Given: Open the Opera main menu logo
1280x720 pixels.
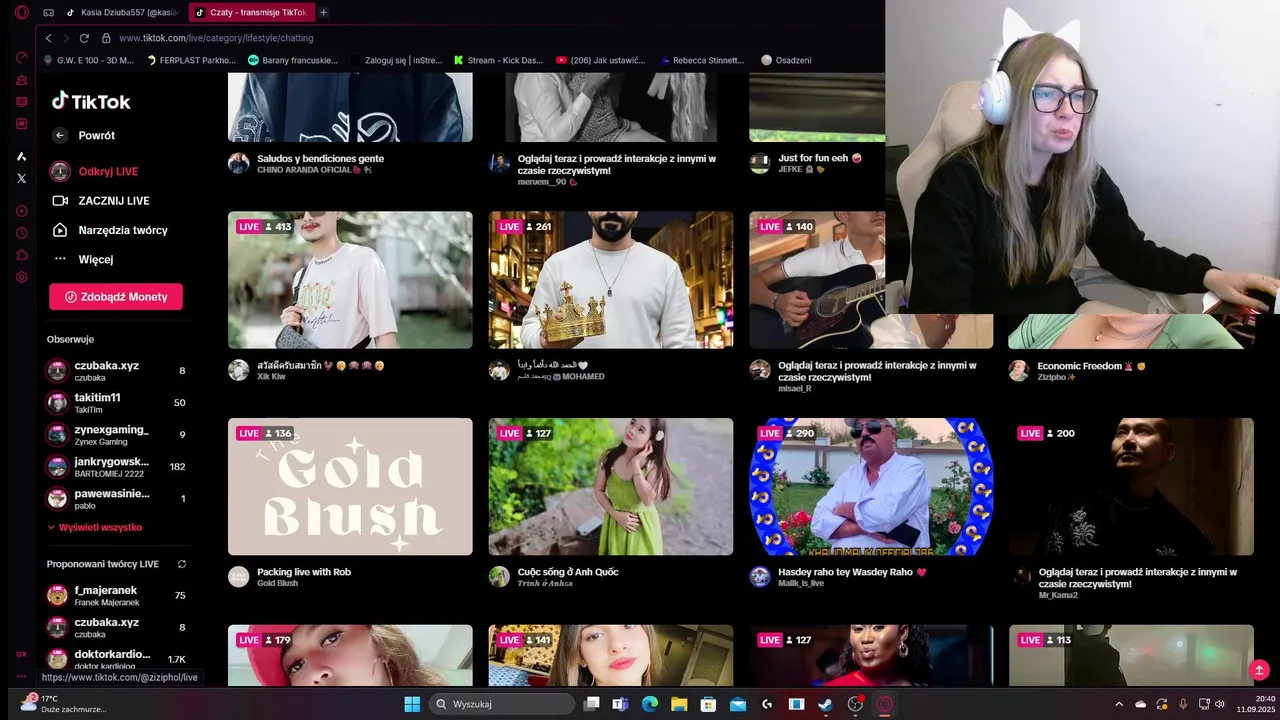Looking at the screenshot, I should [x=21, y=13].
